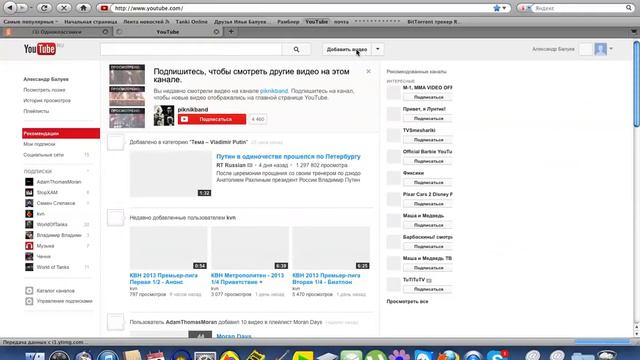Bookmark the page with the star icon

pyautogui.click(x=496, y=8)
